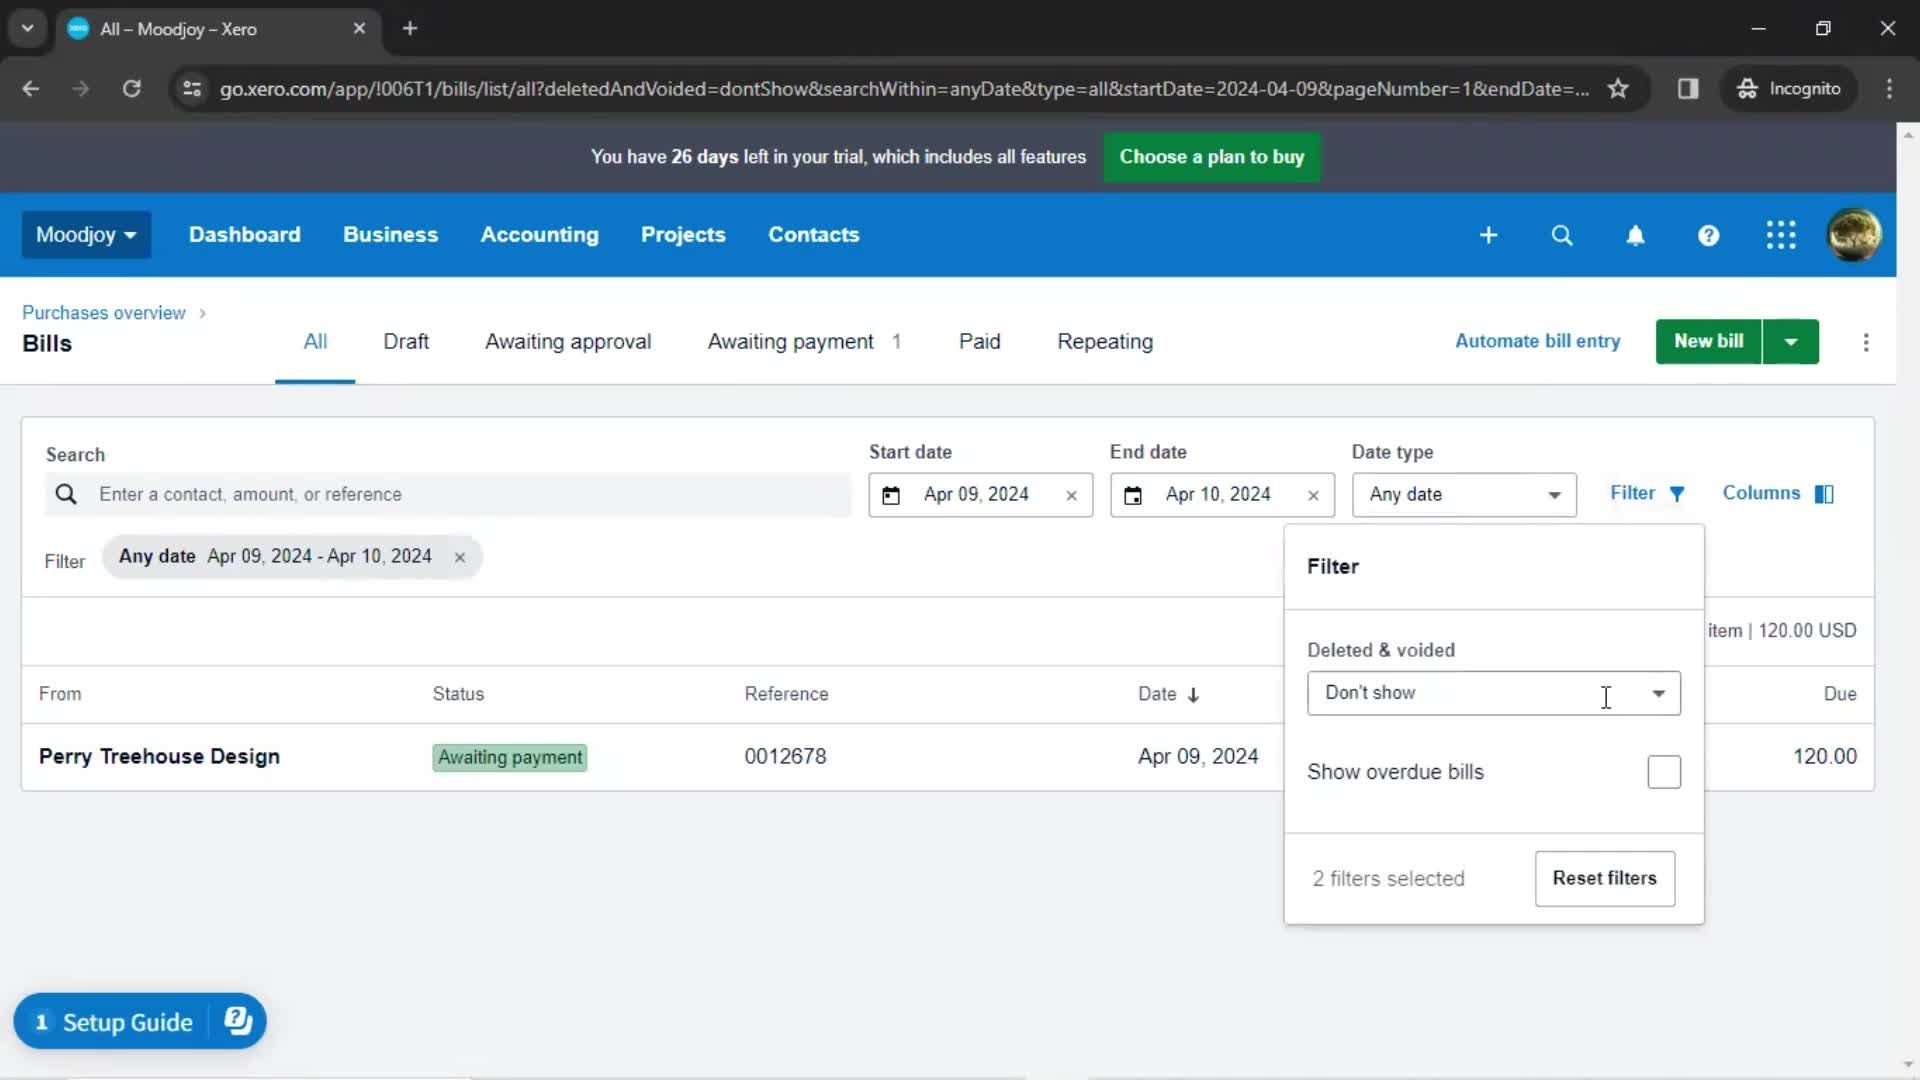Click the Filter funnel button
This screenshot has width=1920, height=1080.
tap(1647, 493)
